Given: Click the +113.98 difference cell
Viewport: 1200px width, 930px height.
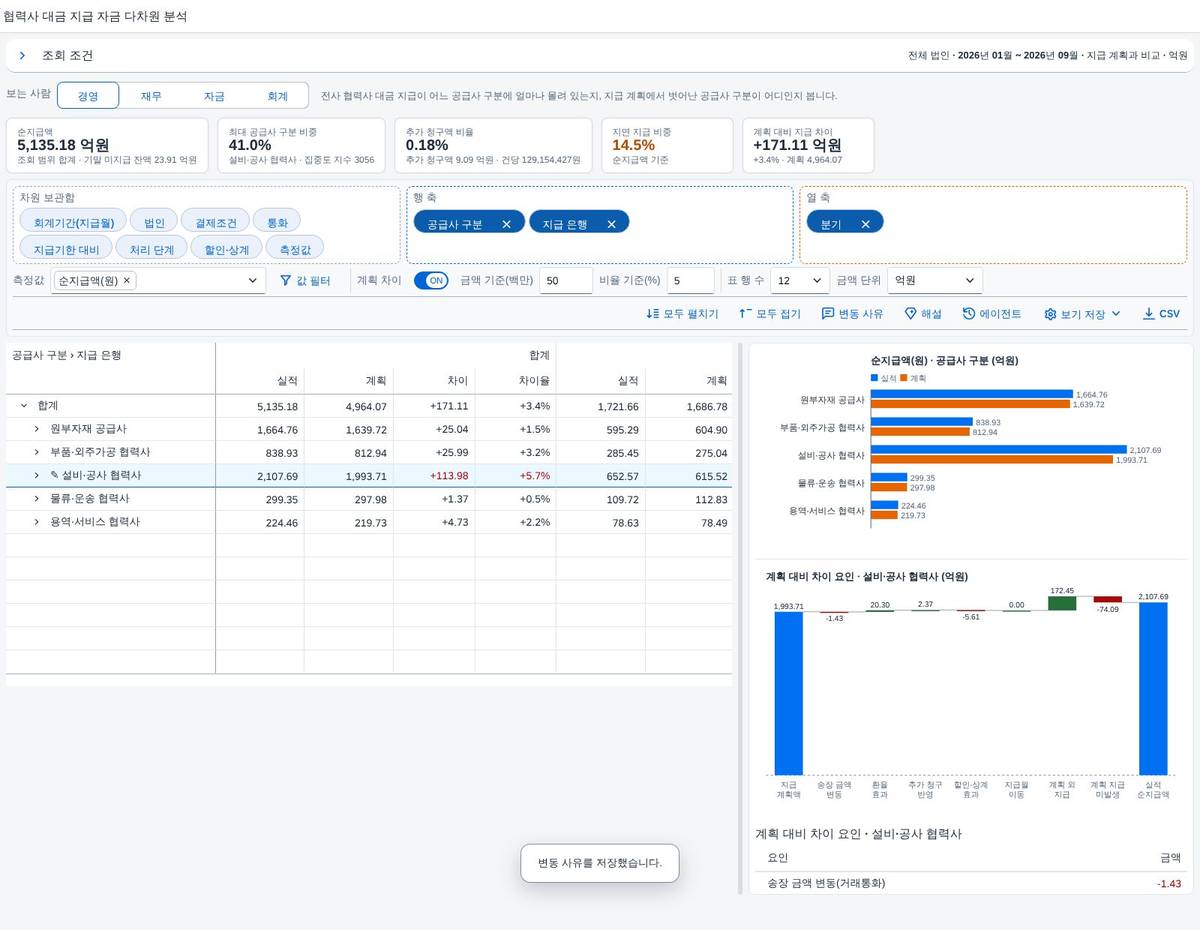Looking at the screenshot, I should 434,476.
